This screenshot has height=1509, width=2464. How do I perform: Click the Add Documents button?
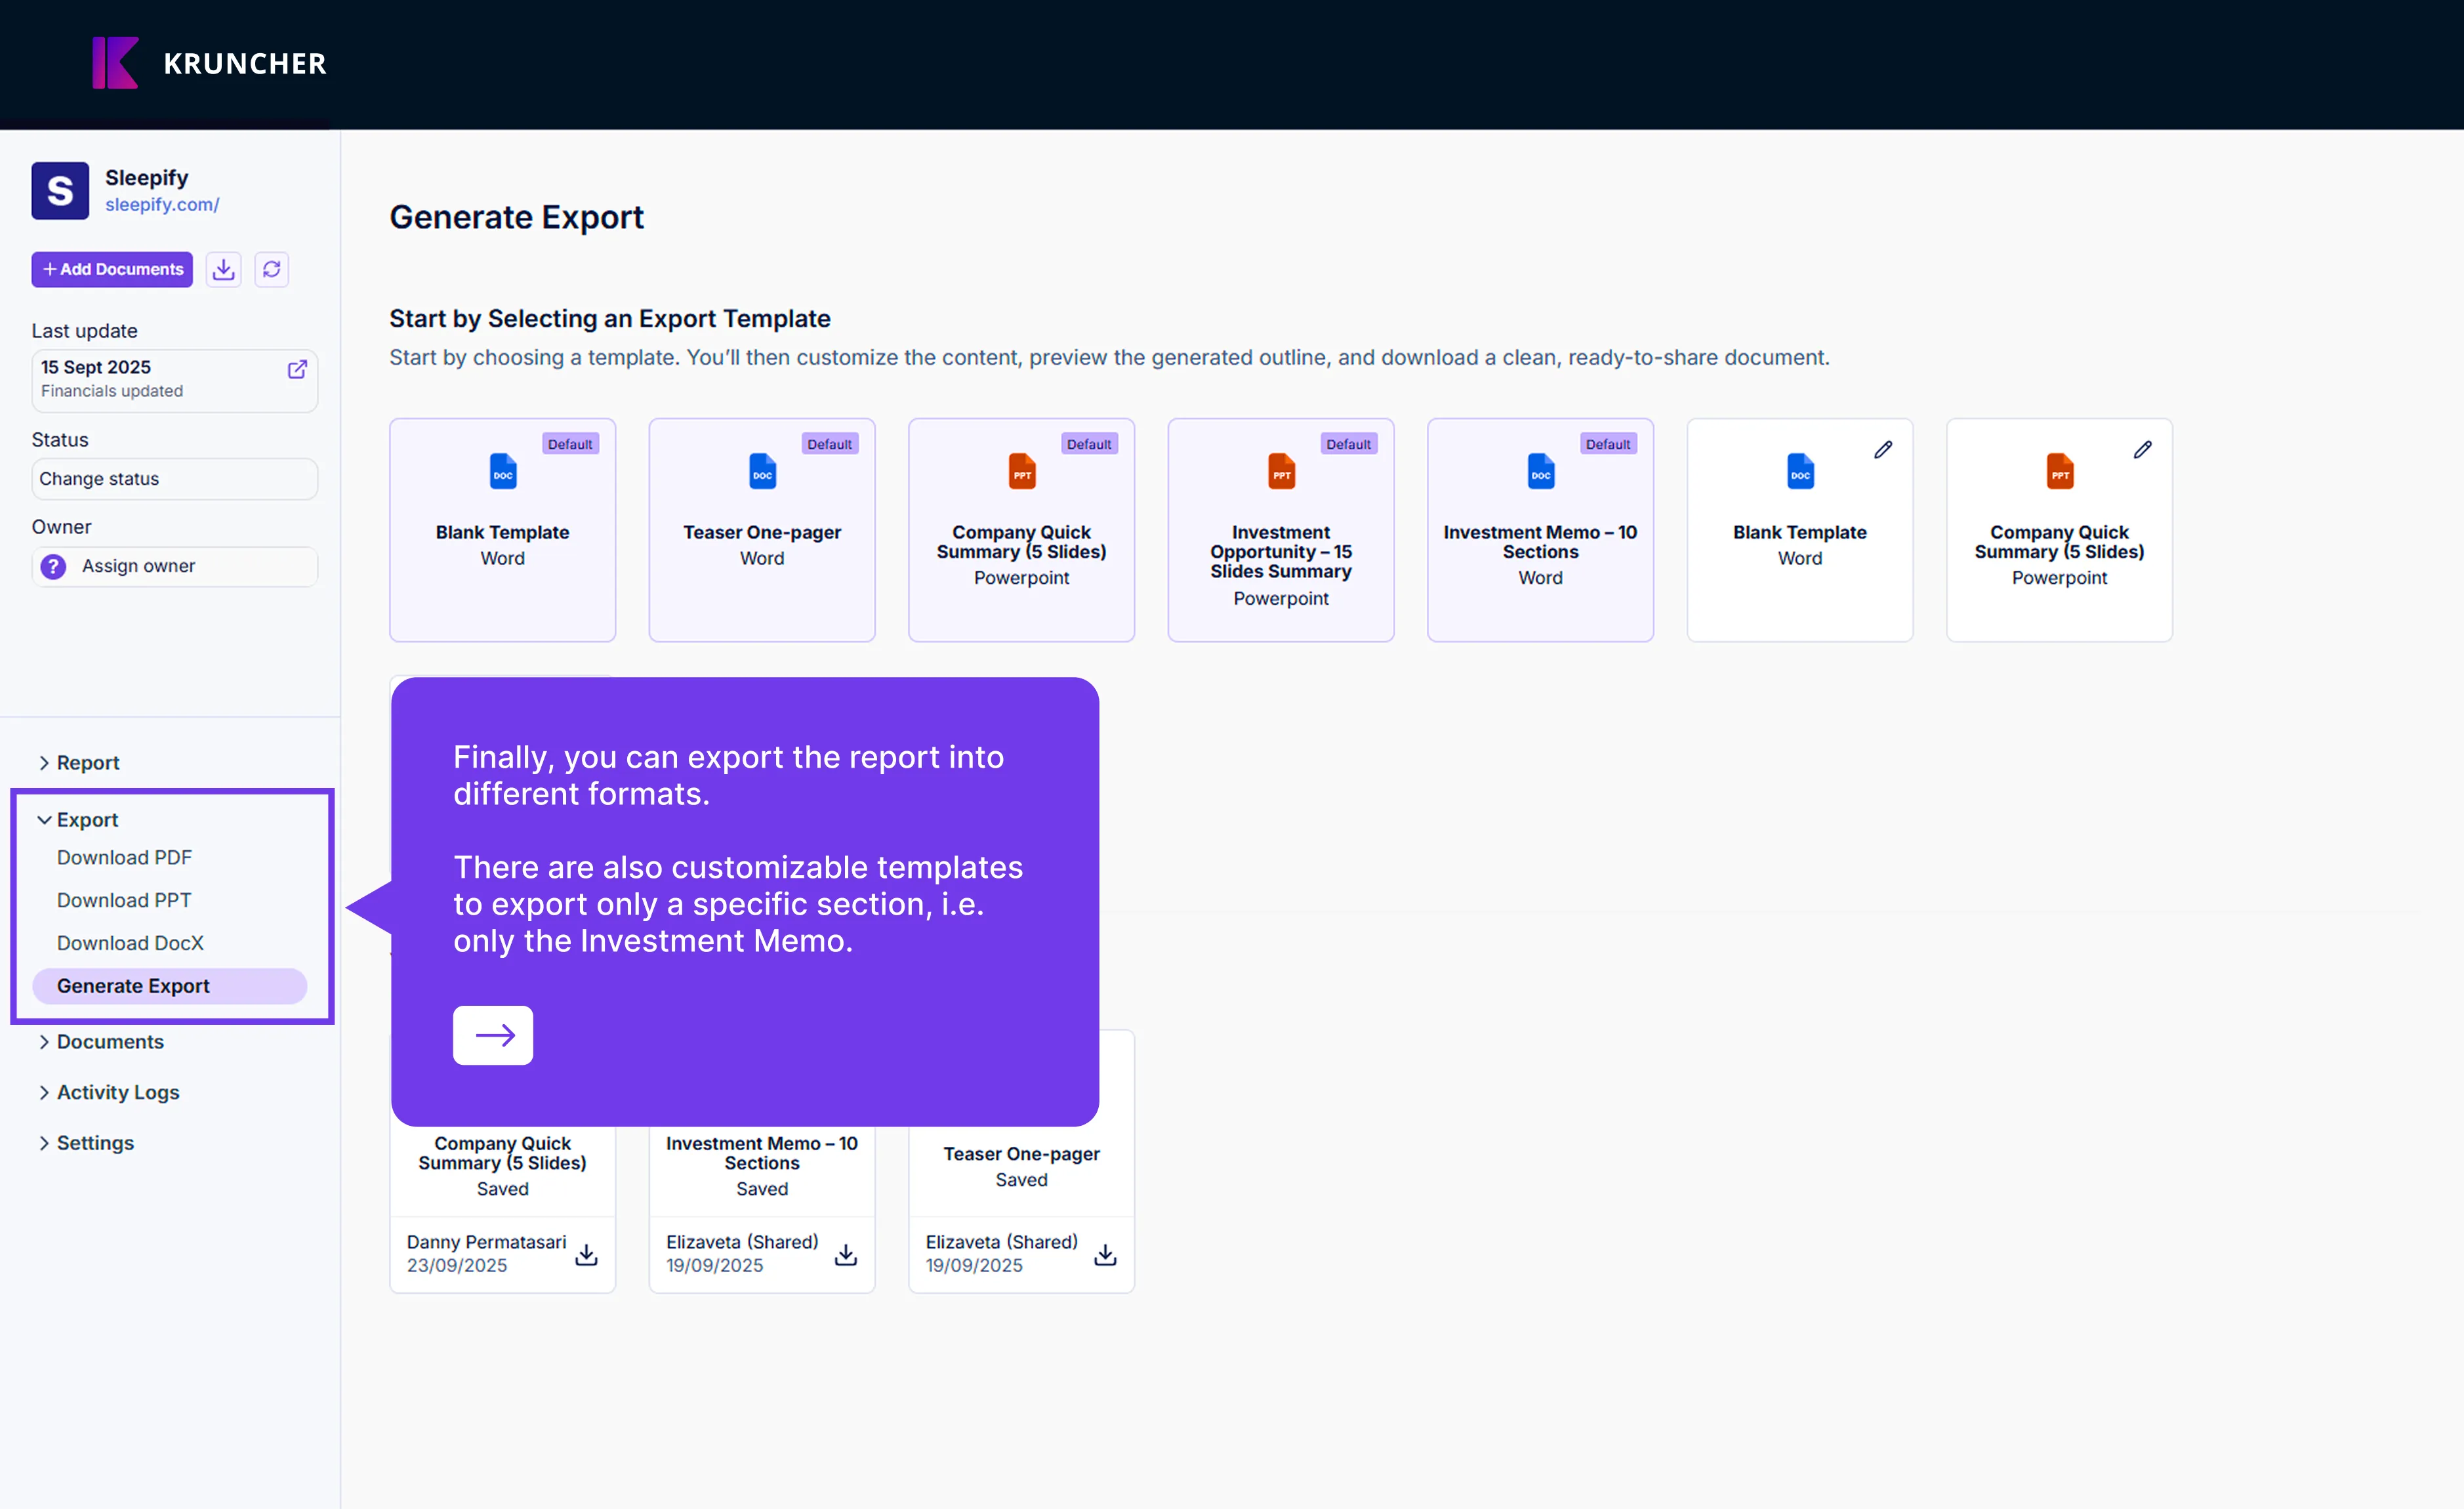[x=112, y=269]
